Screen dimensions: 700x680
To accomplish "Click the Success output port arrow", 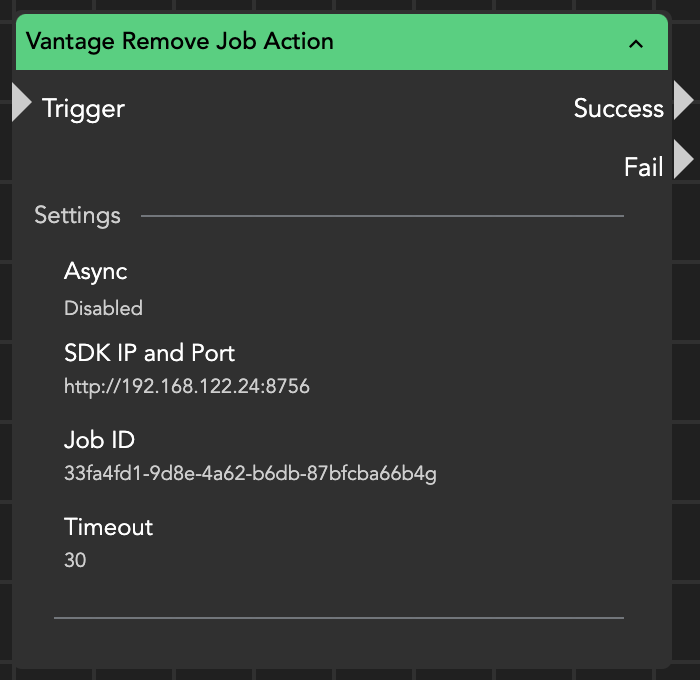I will click(684, 101).
